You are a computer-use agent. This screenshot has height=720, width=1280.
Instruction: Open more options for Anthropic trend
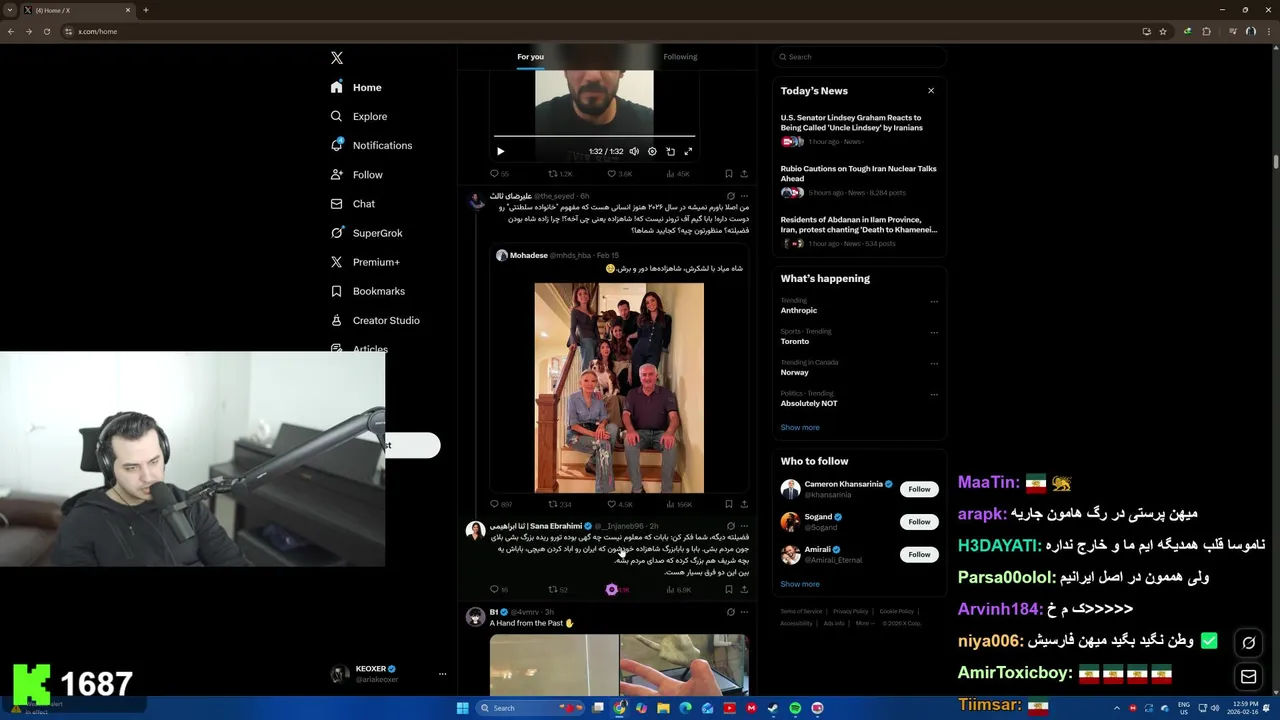click(x=934, y=301)
